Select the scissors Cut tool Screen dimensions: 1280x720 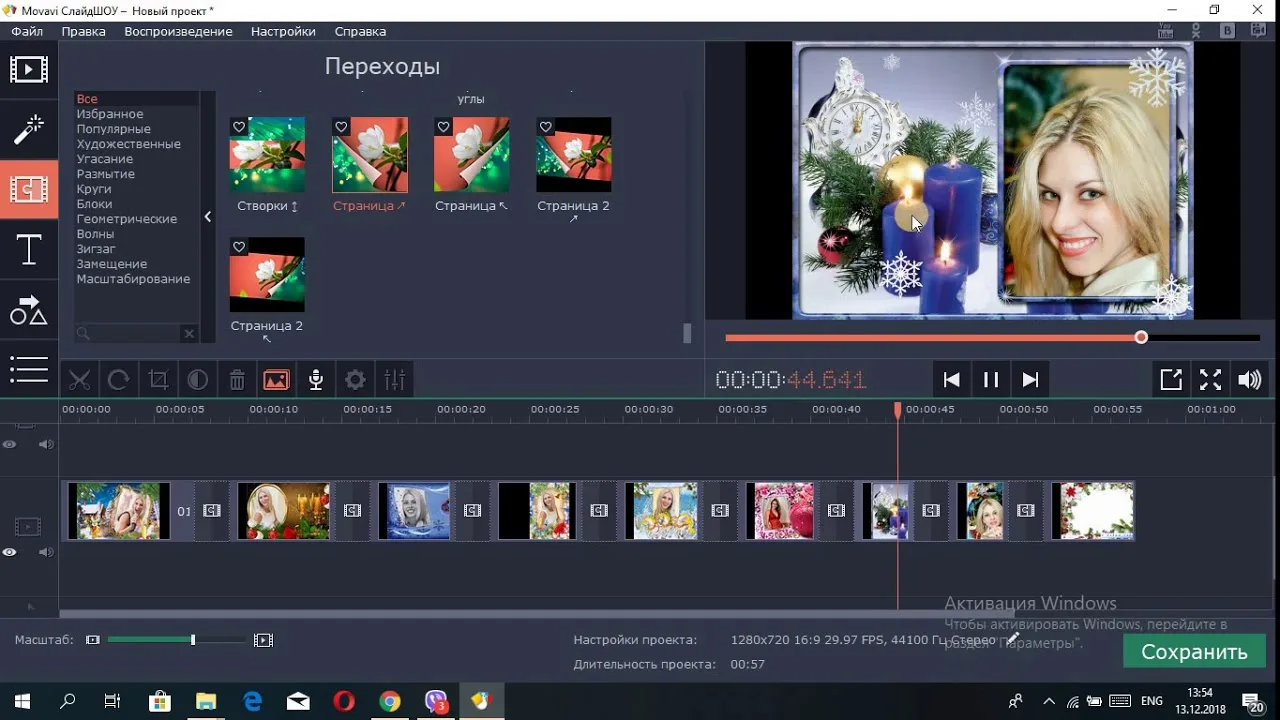click(x=79, y=380)
